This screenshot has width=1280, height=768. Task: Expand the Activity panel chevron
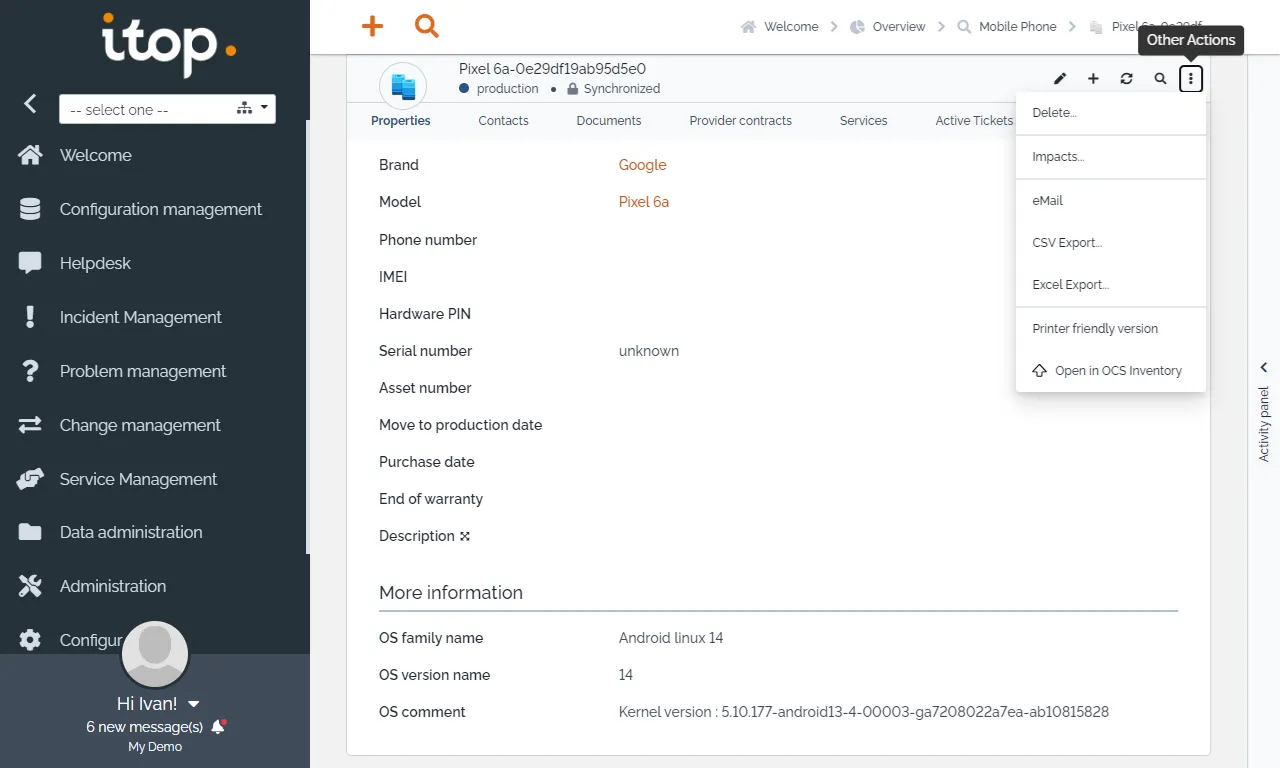(x=1264, y=367)
